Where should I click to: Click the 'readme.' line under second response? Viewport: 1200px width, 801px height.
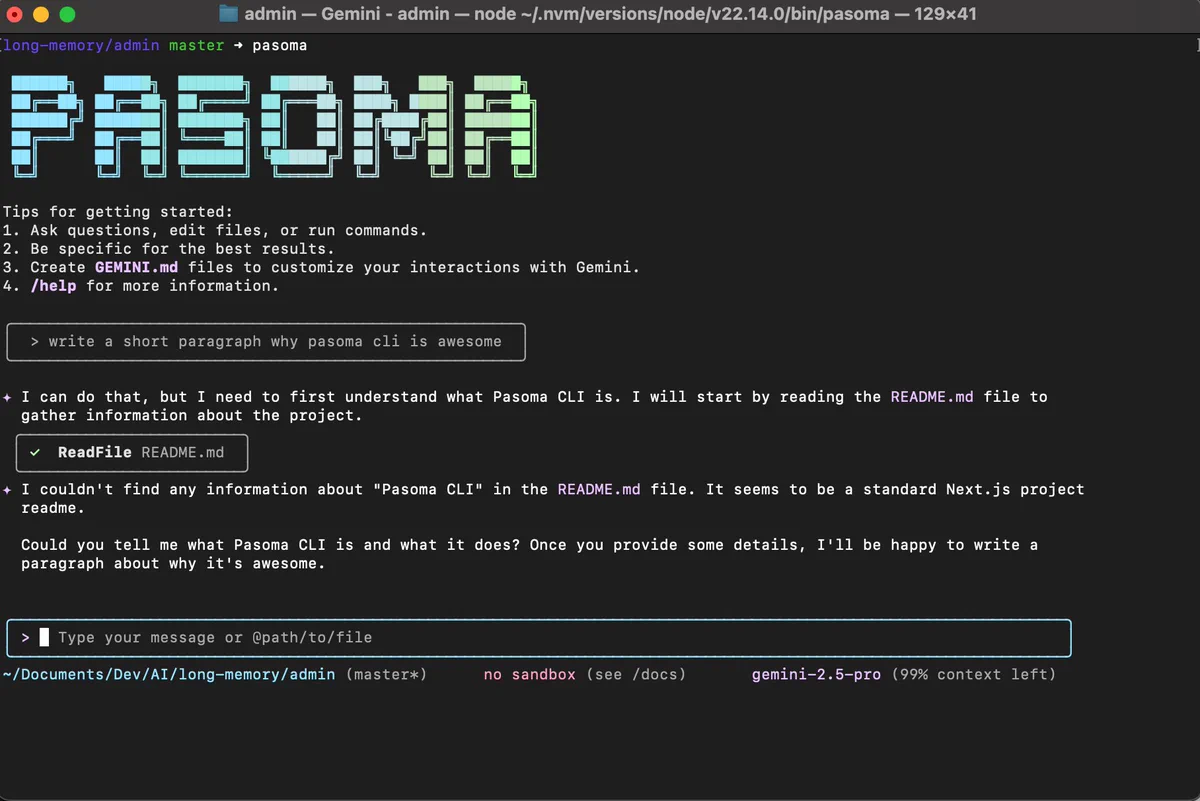[x=53, y=508]
